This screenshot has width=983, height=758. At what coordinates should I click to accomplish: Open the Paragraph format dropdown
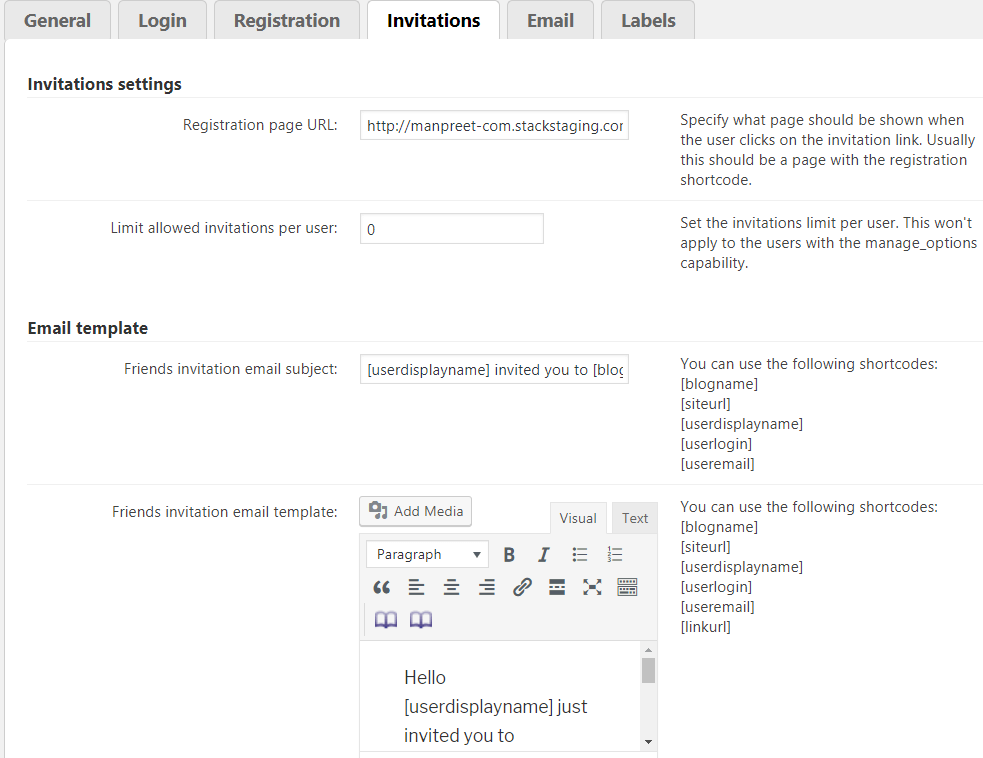427,554
